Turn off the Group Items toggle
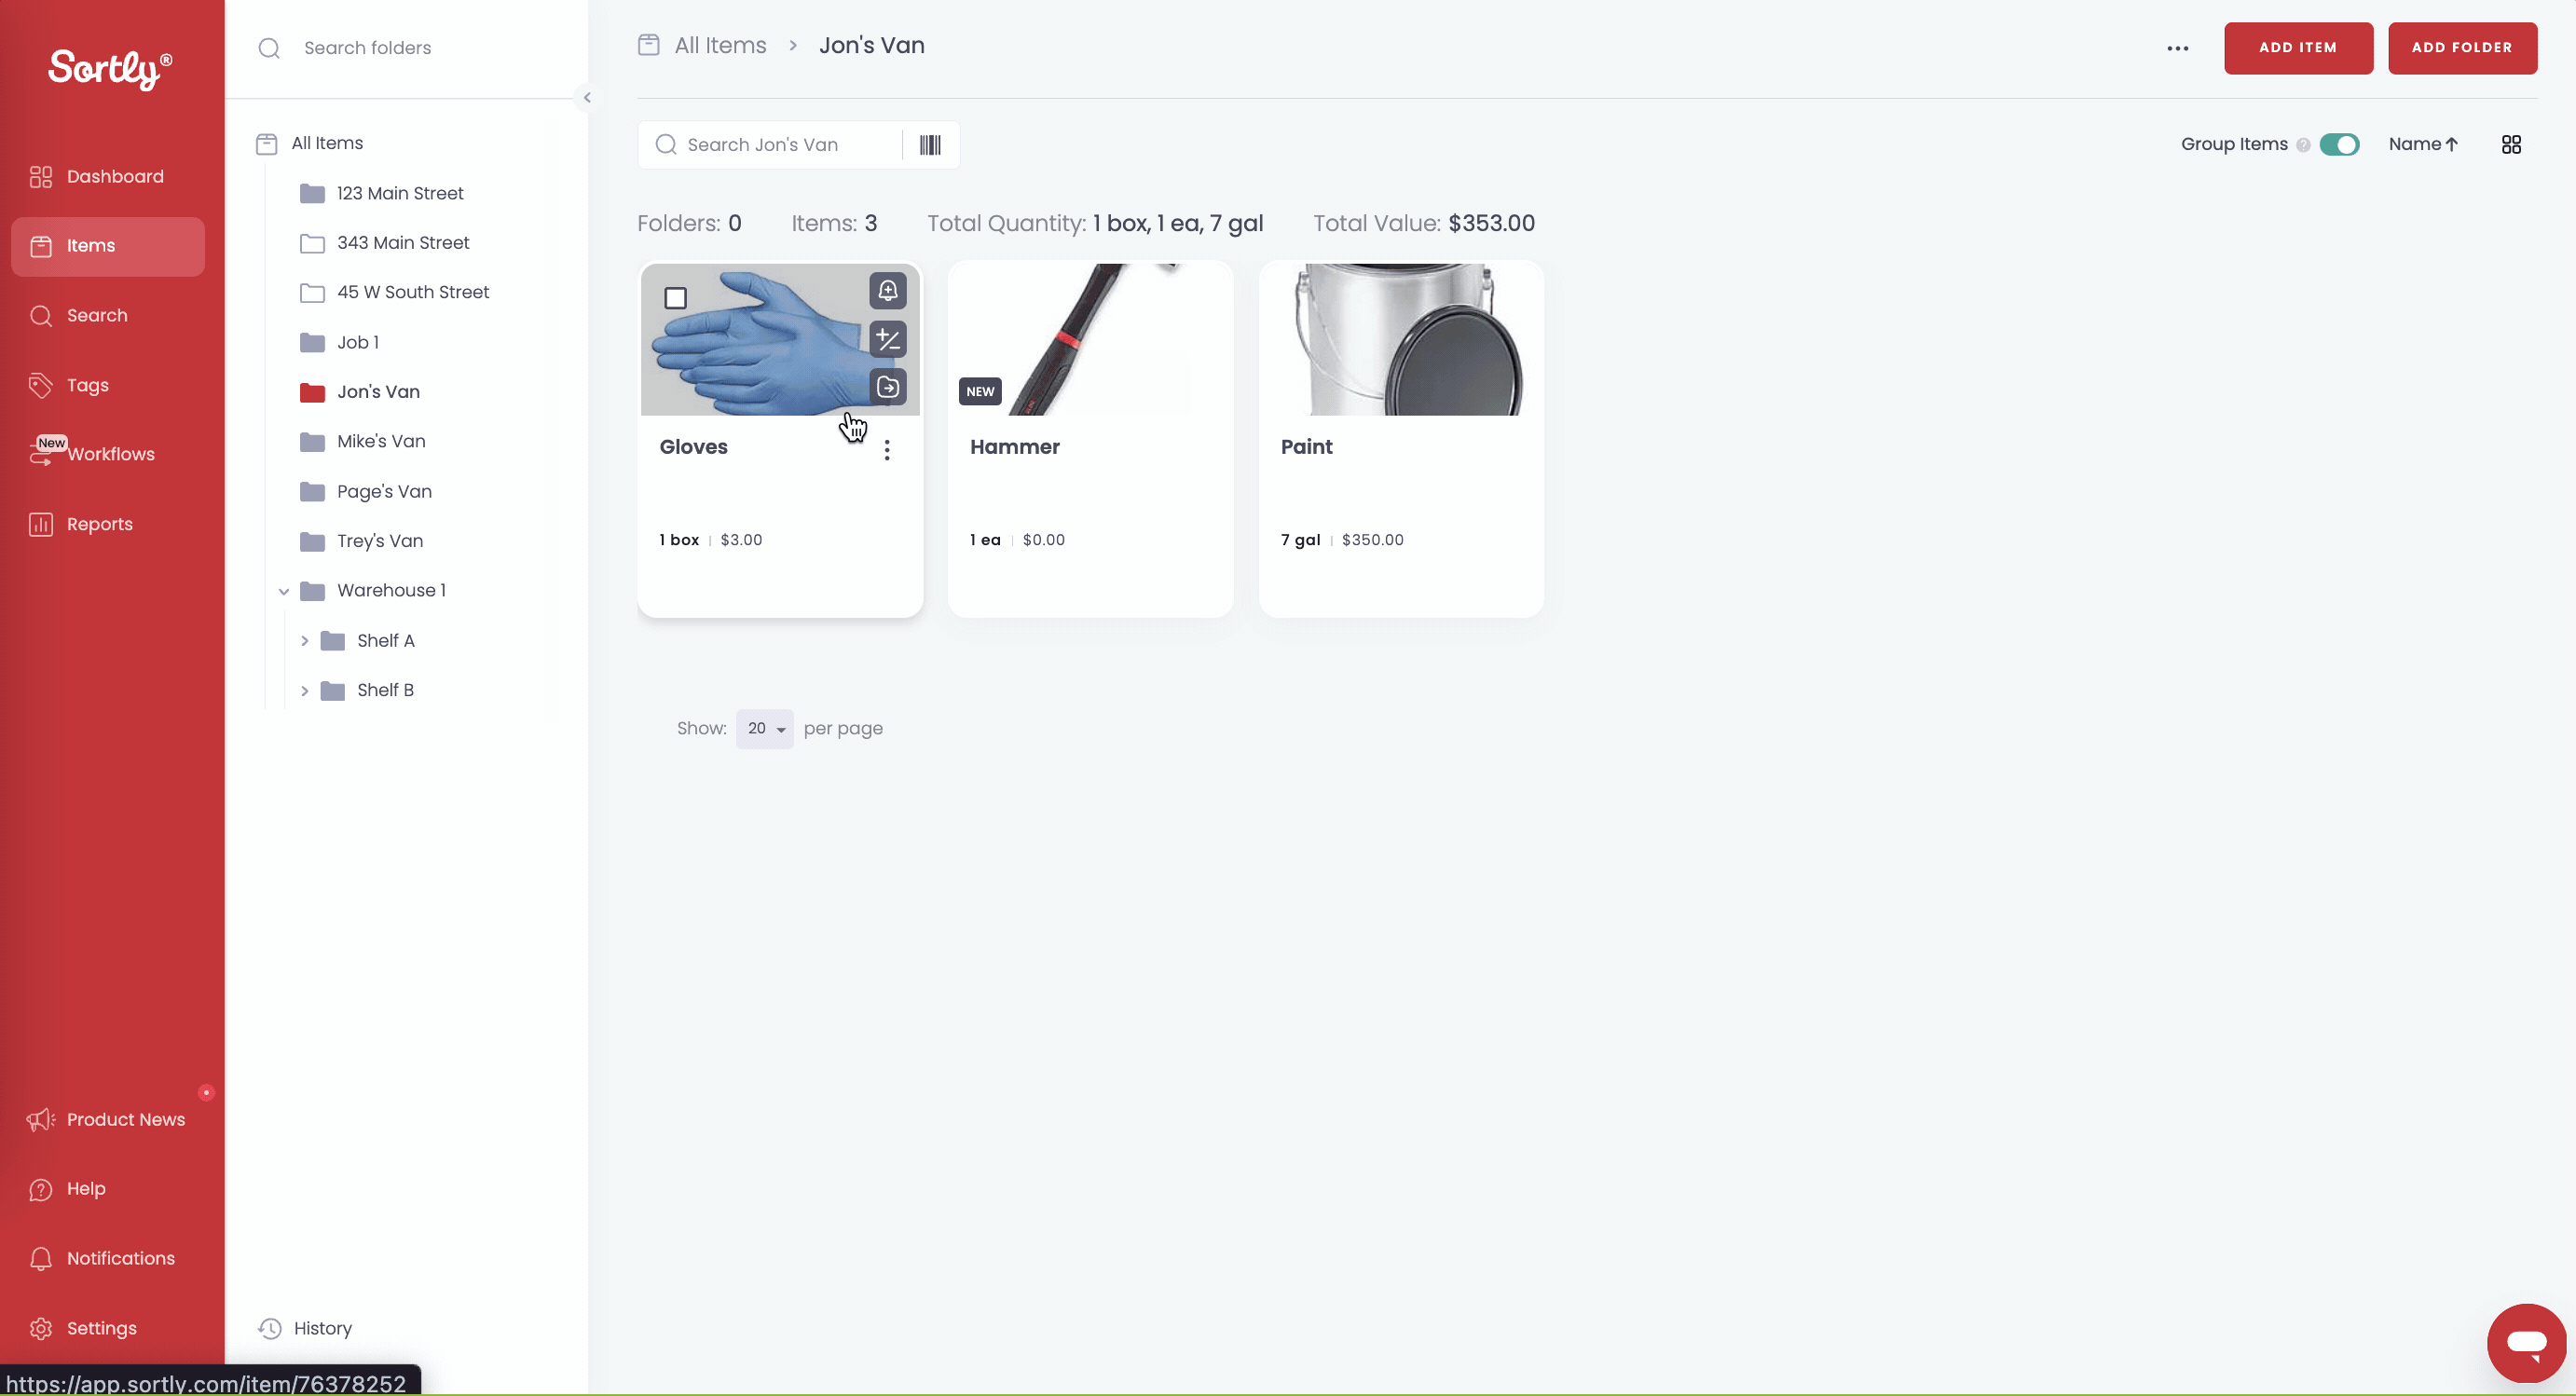2576x1396 pixels. pyautogui.click(x=2339, y=145)
